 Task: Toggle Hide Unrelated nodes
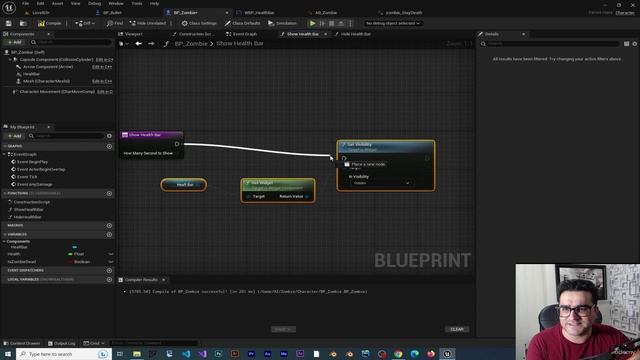click(147, 23)
